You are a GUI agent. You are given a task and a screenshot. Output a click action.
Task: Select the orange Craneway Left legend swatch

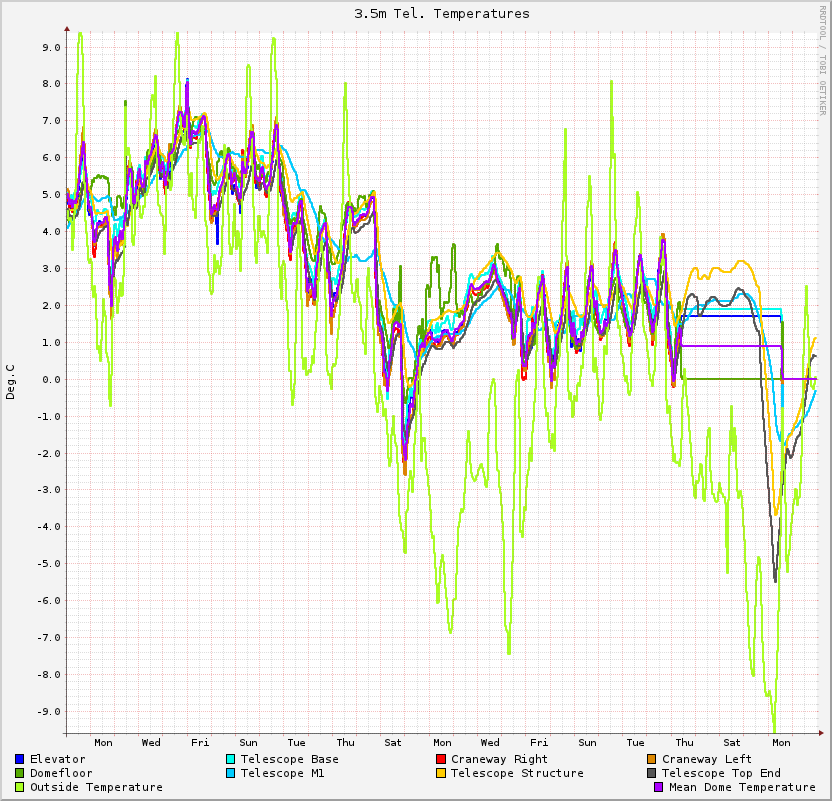pos(652,759)
